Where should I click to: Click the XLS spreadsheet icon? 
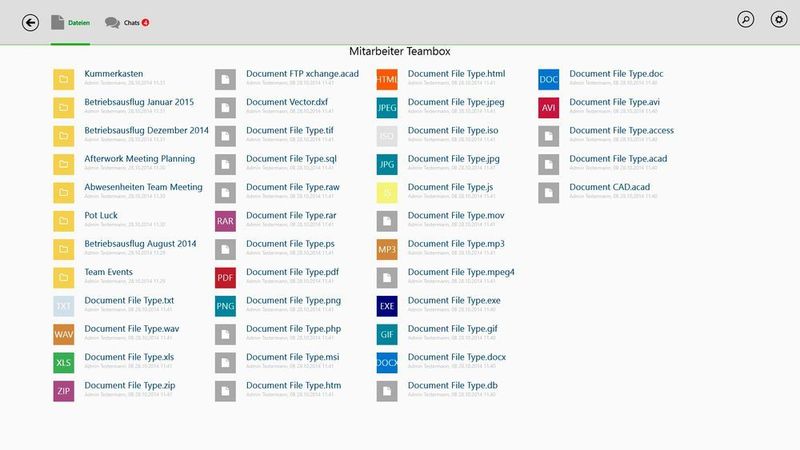pyautogui.click(x=63, y=363)
